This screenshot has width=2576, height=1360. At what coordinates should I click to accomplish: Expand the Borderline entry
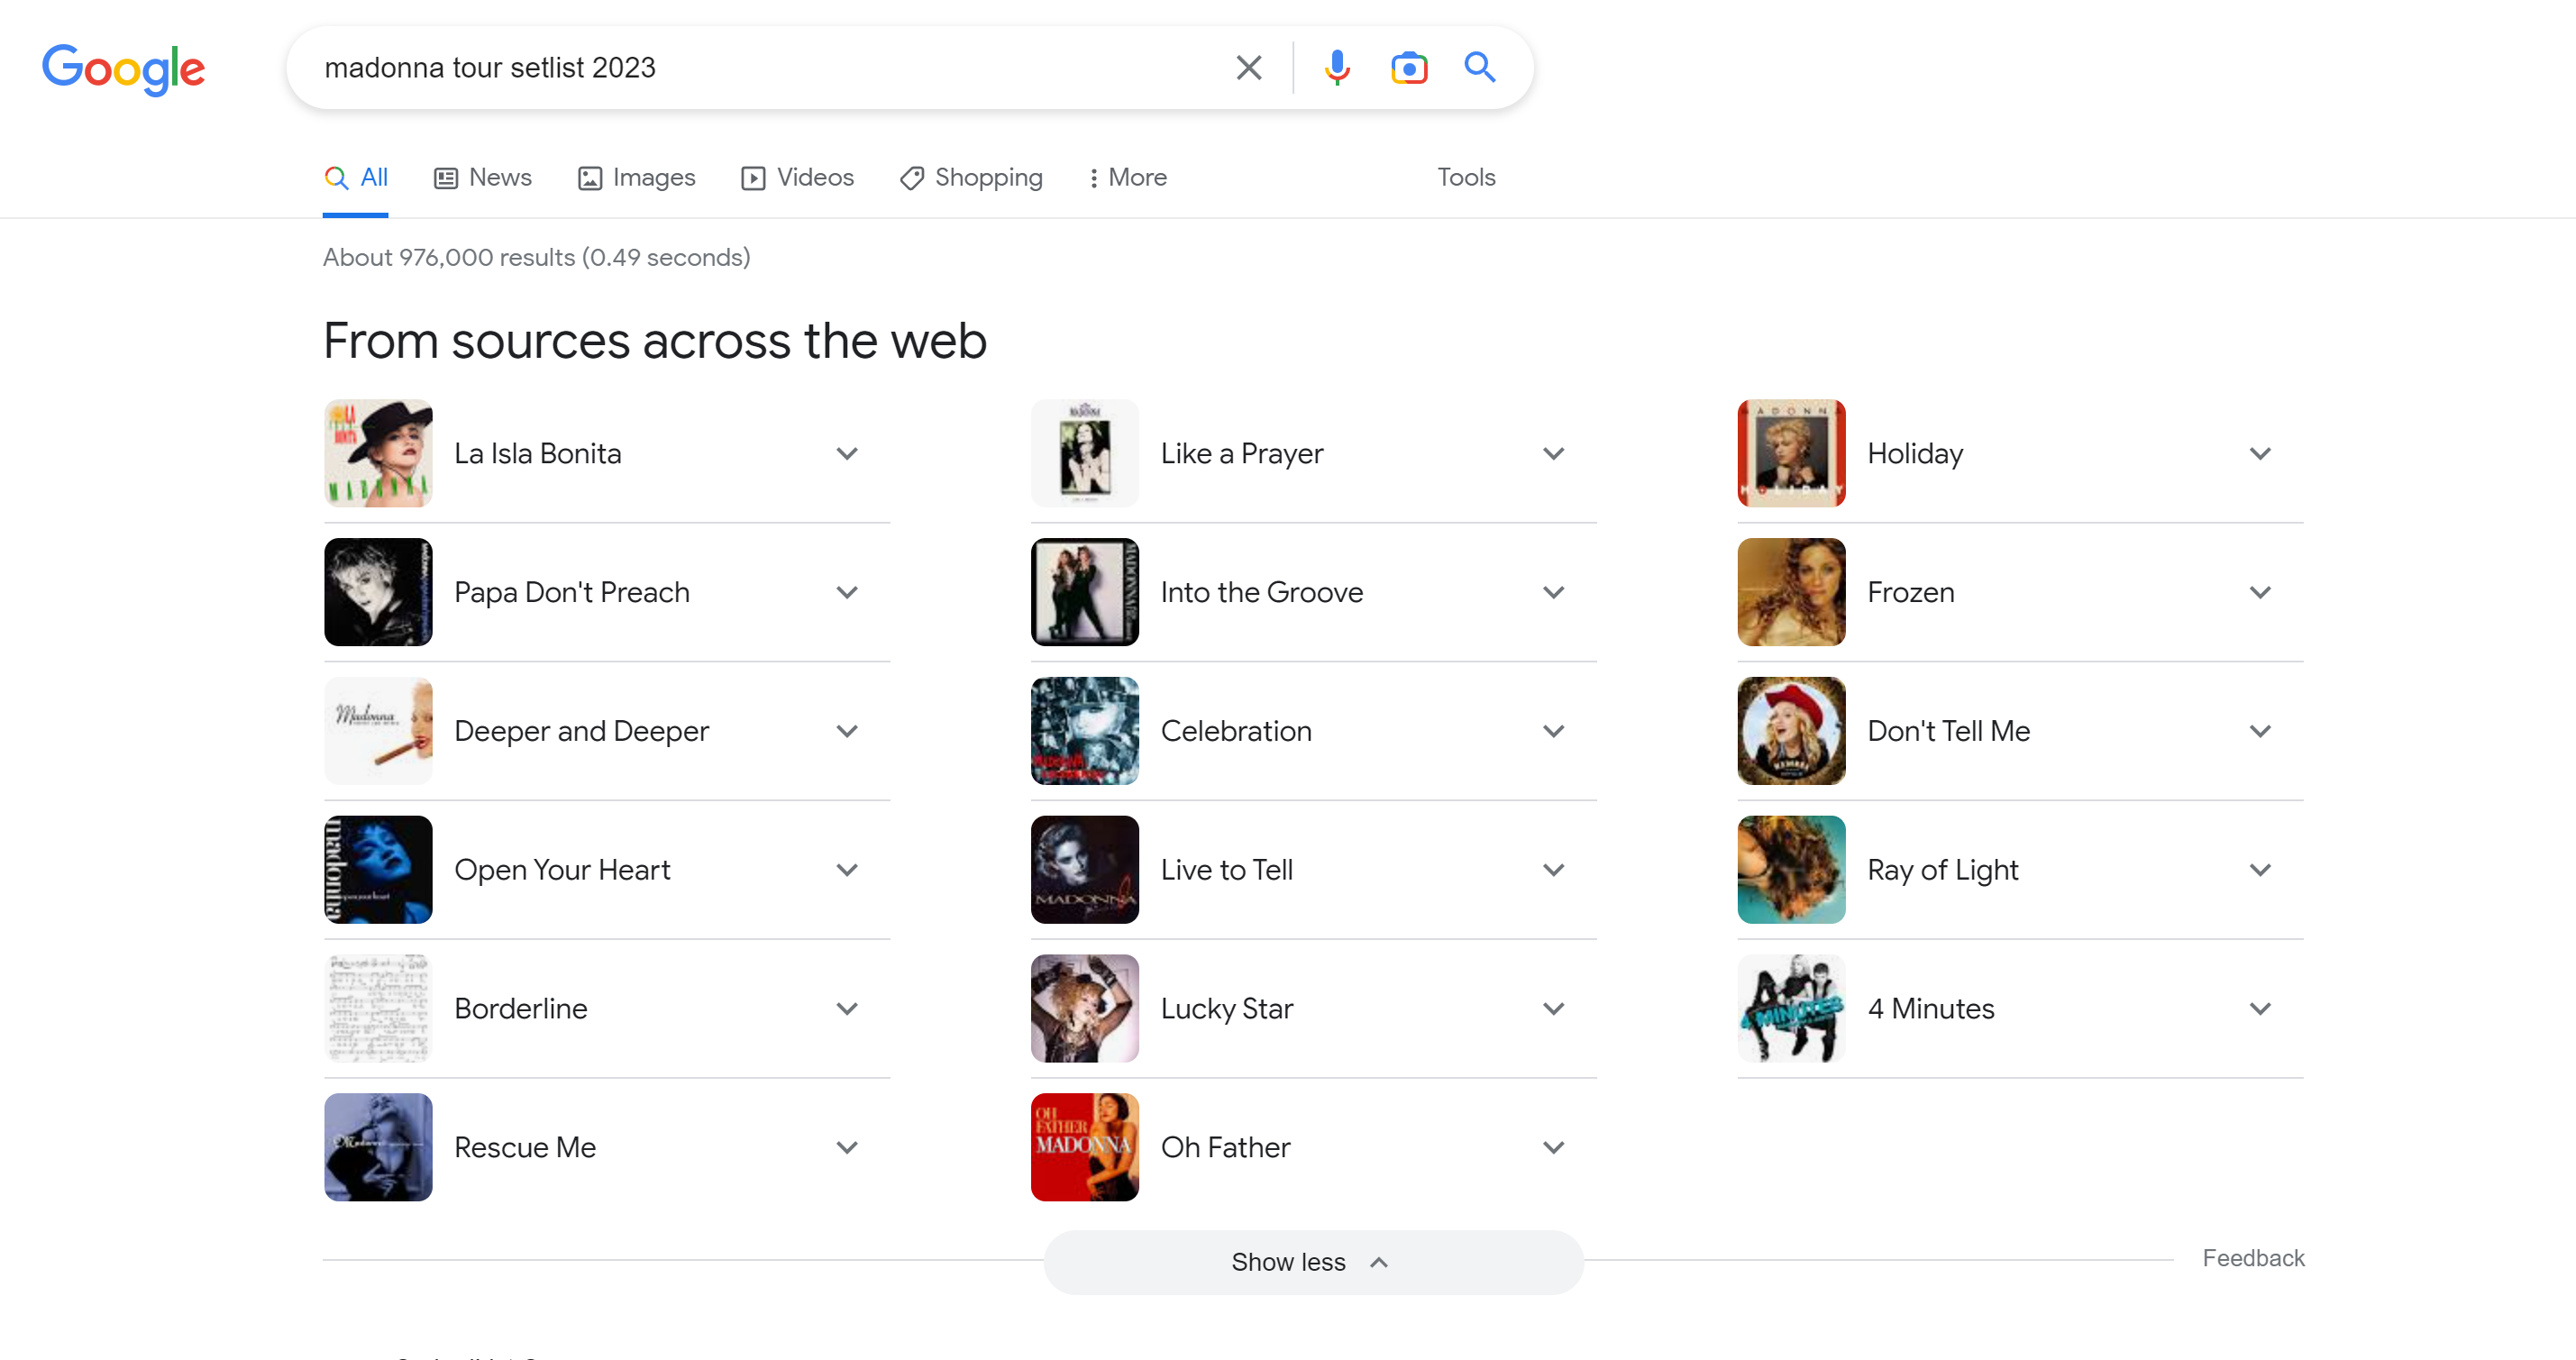[847, 1010]
